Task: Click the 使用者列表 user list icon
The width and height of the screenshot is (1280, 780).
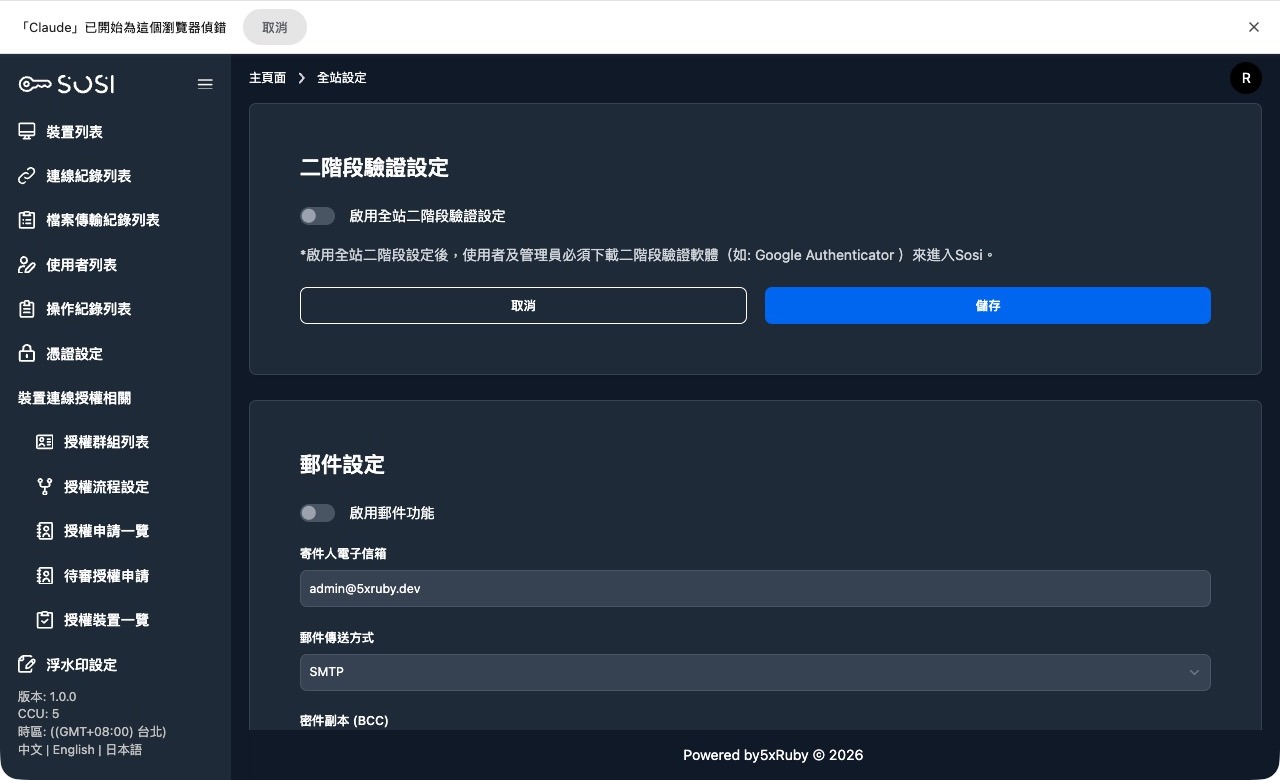Action: point(28,264)
